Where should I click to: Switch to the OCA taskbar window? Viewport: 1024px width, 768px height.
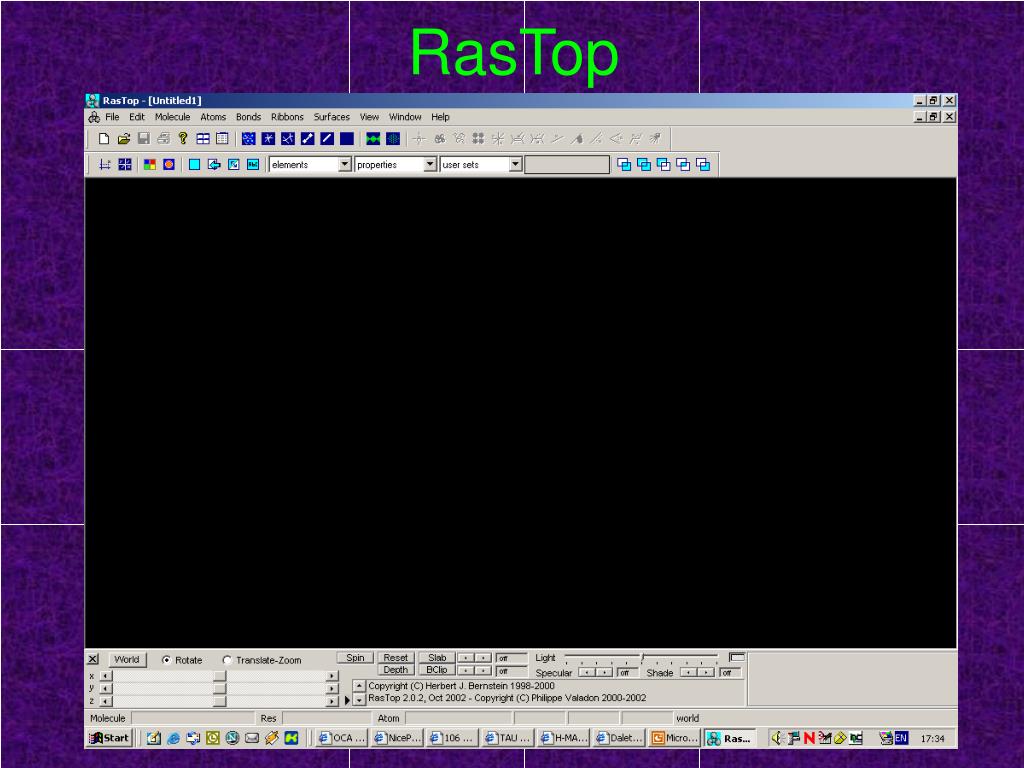(x=342, y=738)
